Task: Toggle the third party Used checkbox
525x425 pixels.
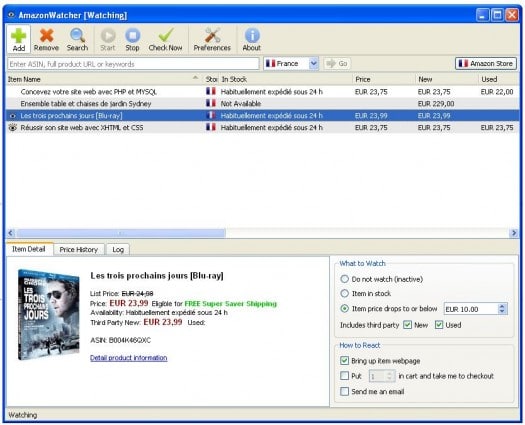Action: click(439, 325)
